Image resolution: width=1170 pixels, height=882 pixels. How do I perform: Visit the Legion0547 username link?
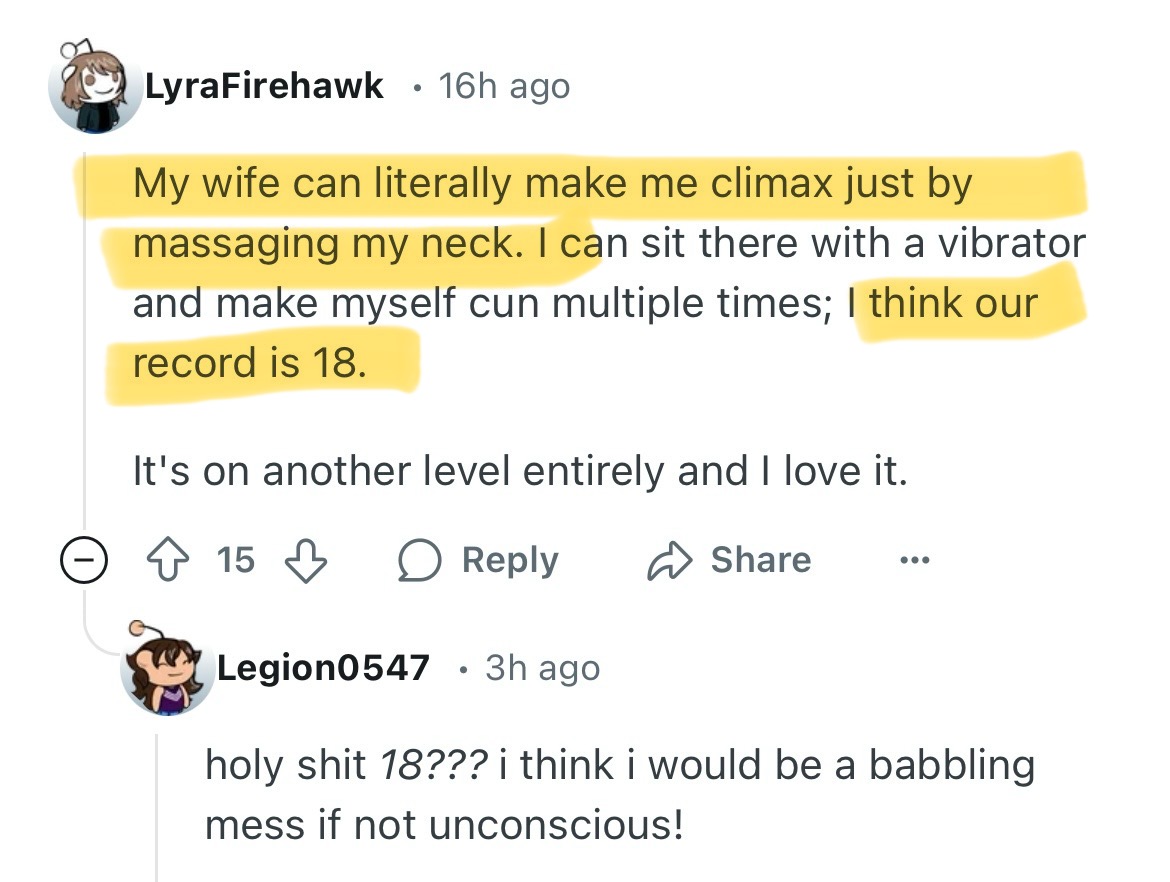(x=323, y=668)
